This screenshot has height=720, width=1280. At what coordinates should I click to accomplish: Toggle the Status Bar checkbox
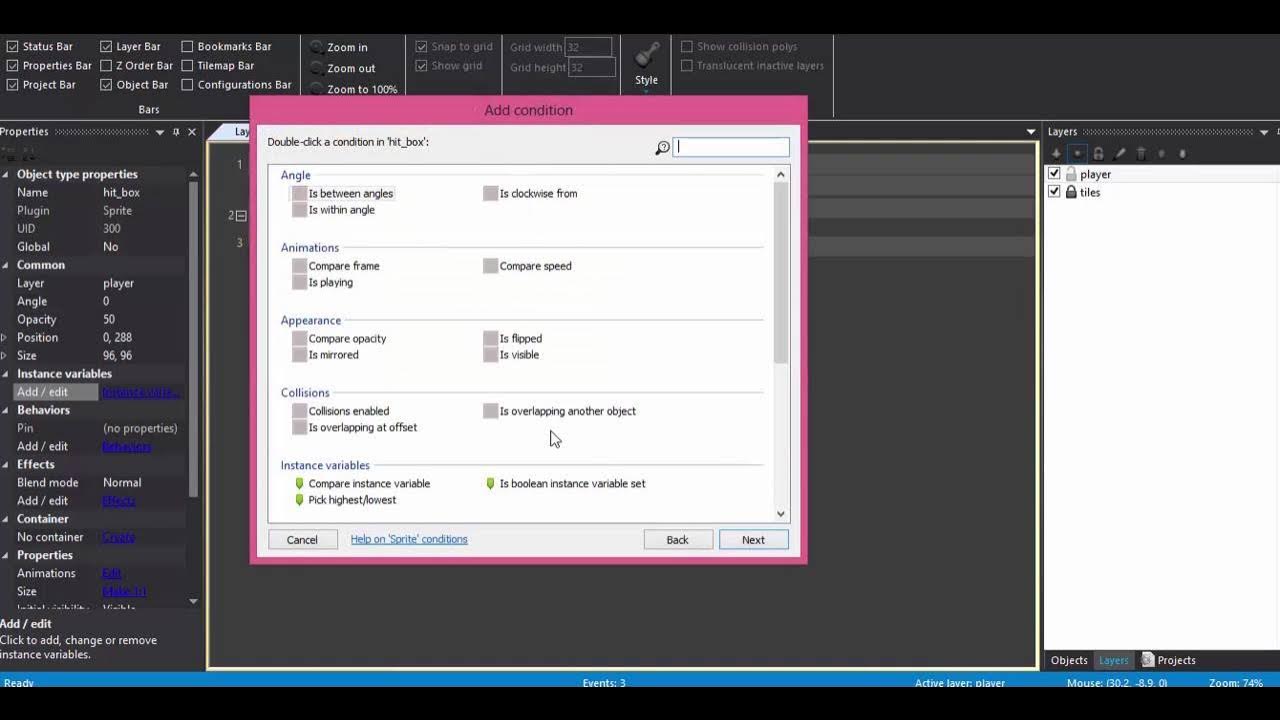pos(12,46)
